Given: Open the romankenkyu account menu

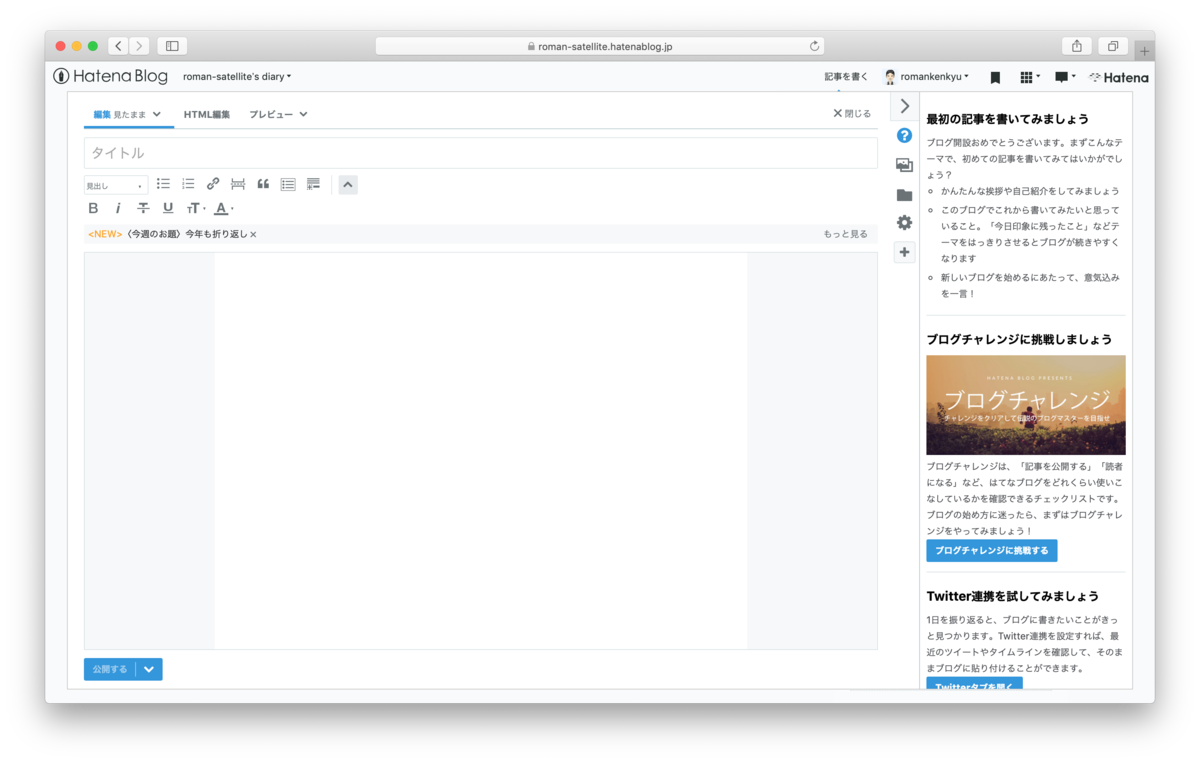Looking at the screenshot, I should (927, 77).
